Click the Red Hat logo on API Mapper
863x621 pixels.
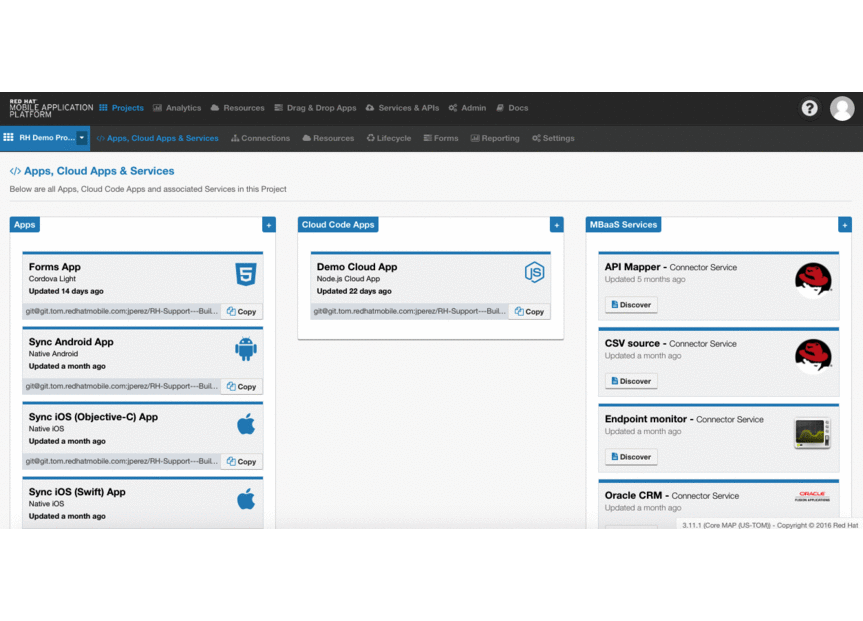click(813, 280)
